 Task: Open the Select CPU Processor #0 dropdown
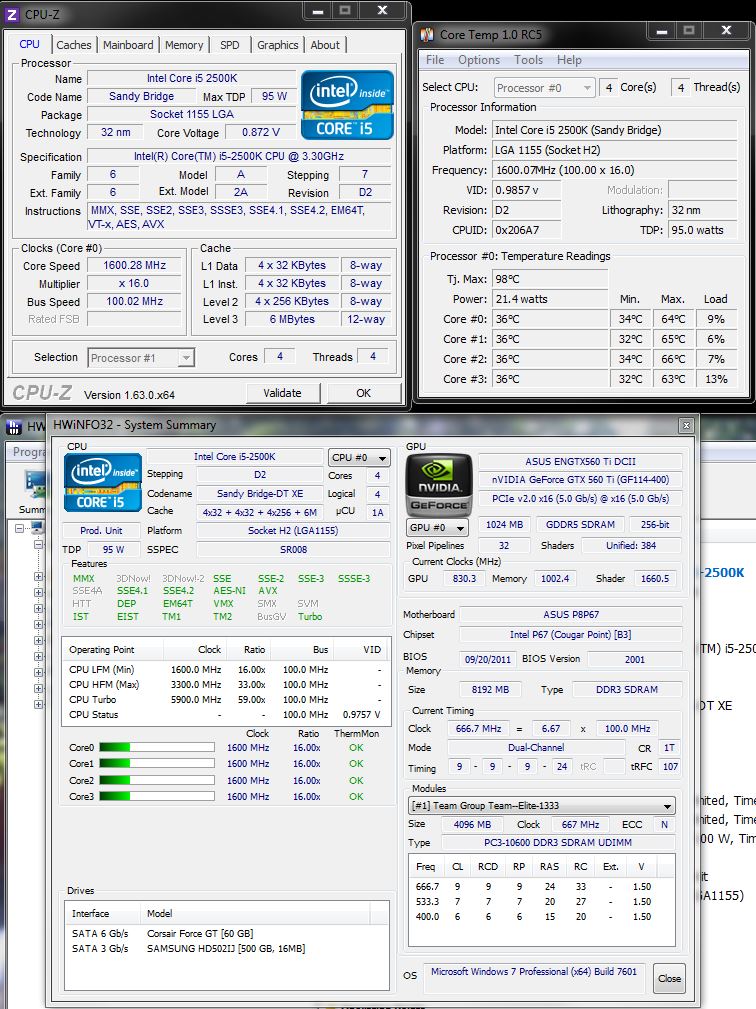point(544,88)
